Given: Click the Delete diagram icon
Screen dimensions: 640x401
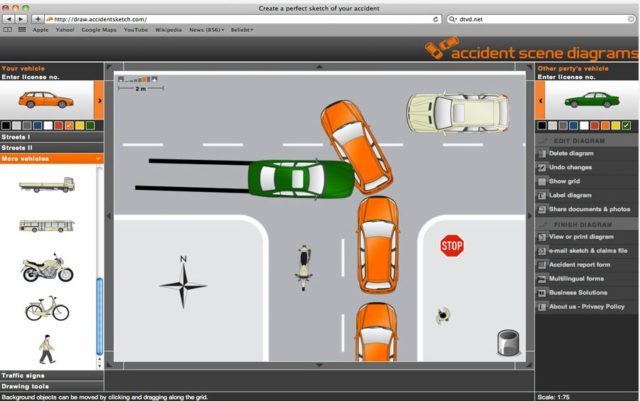Looking at the screenshot, I should point(542,154).
